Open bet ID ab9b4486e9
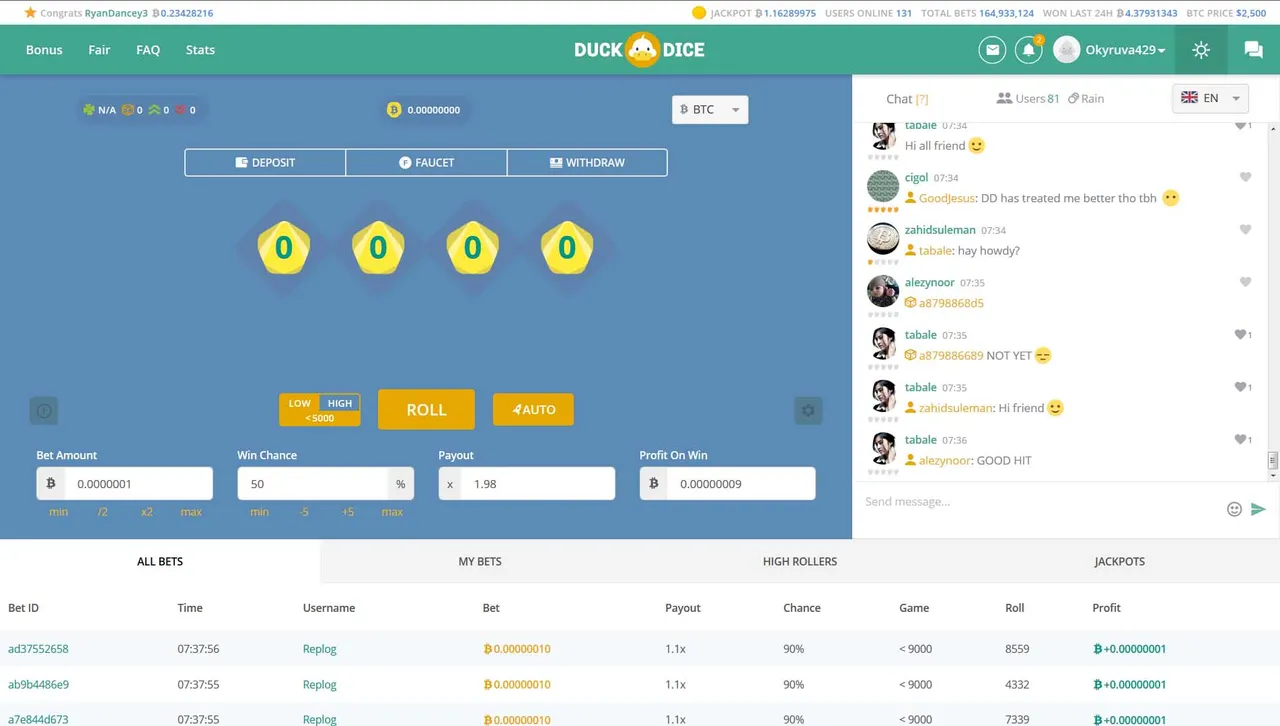The image size is (1280, 726). tap(38, 684)
